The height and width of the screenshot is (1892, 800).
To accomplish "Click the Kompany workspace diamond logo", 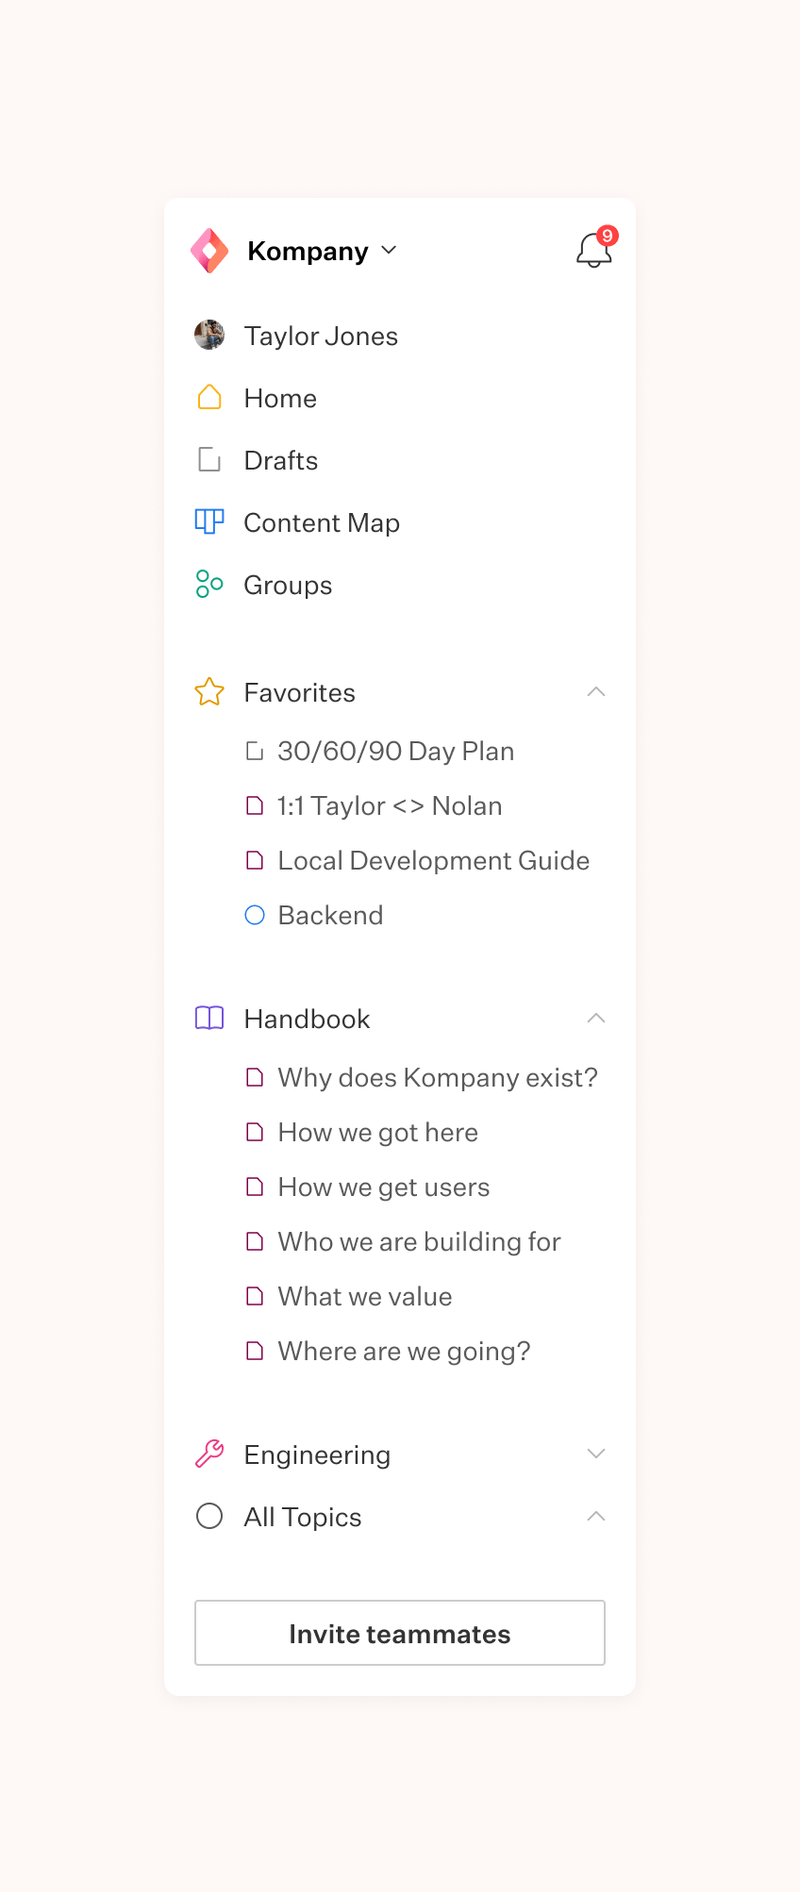I will point(209,251).
